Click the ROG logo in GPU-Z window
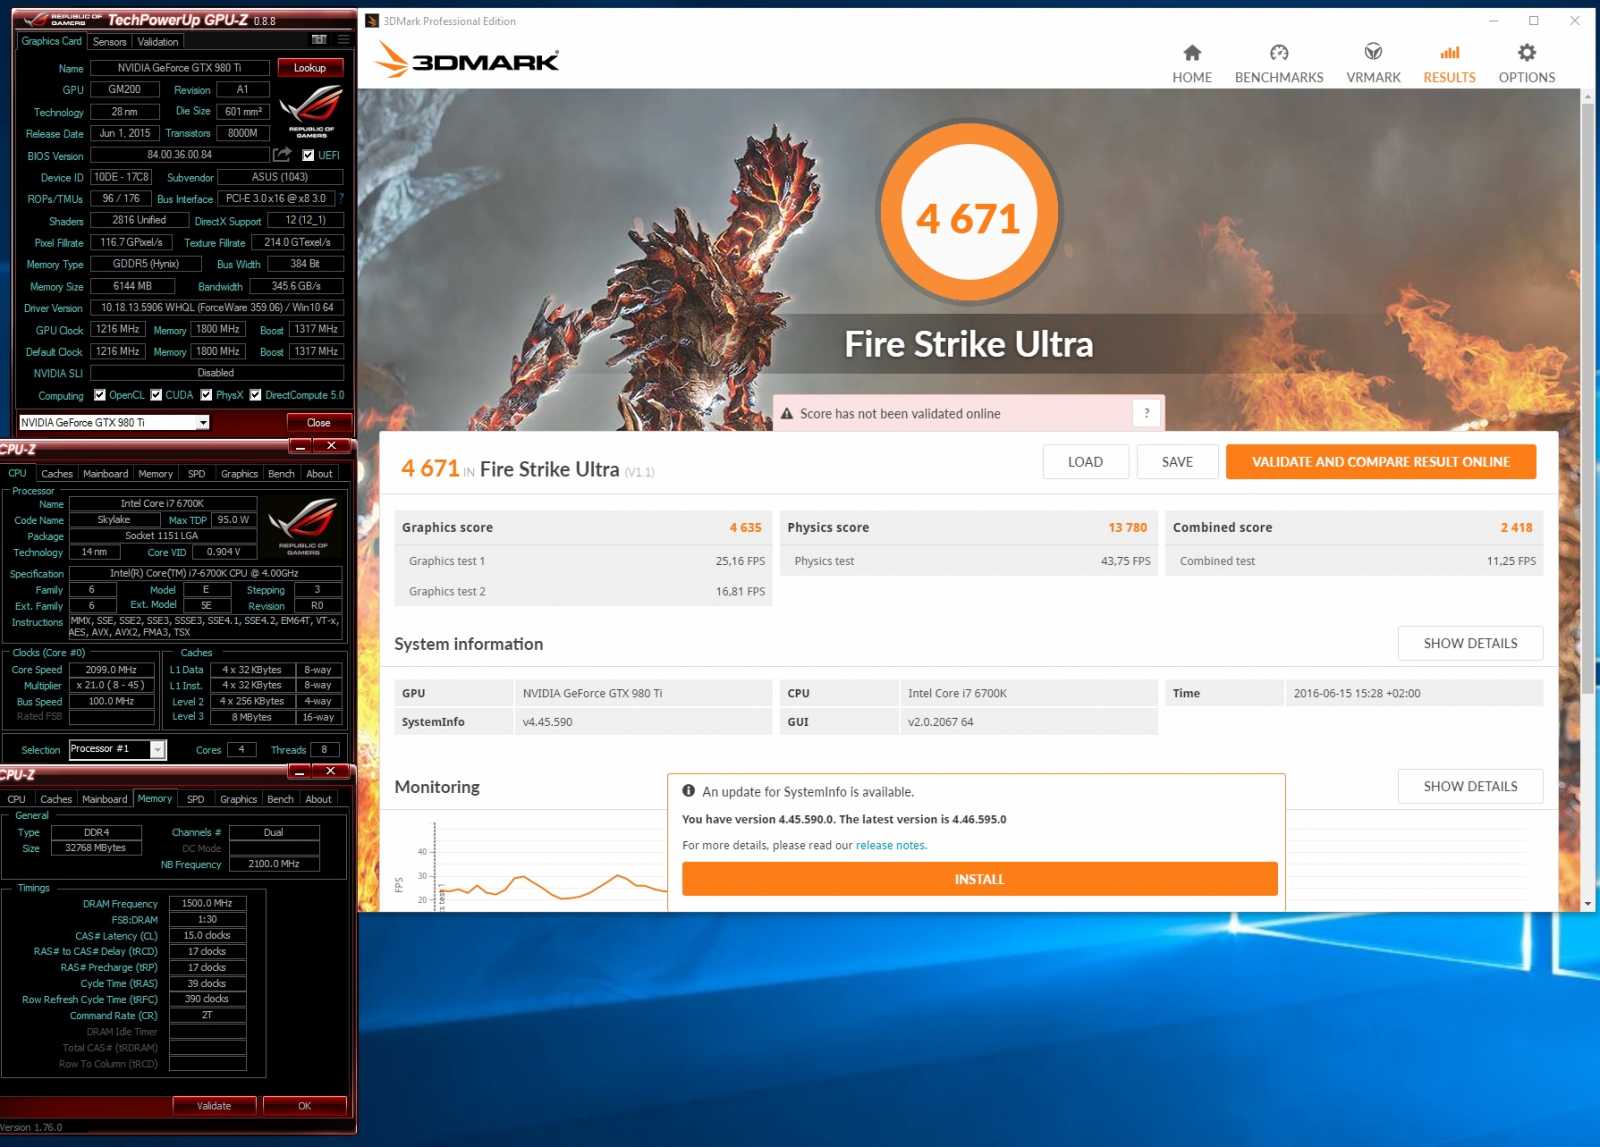The height and width of the screenshot is (1147, 1600). coord(311,110)
